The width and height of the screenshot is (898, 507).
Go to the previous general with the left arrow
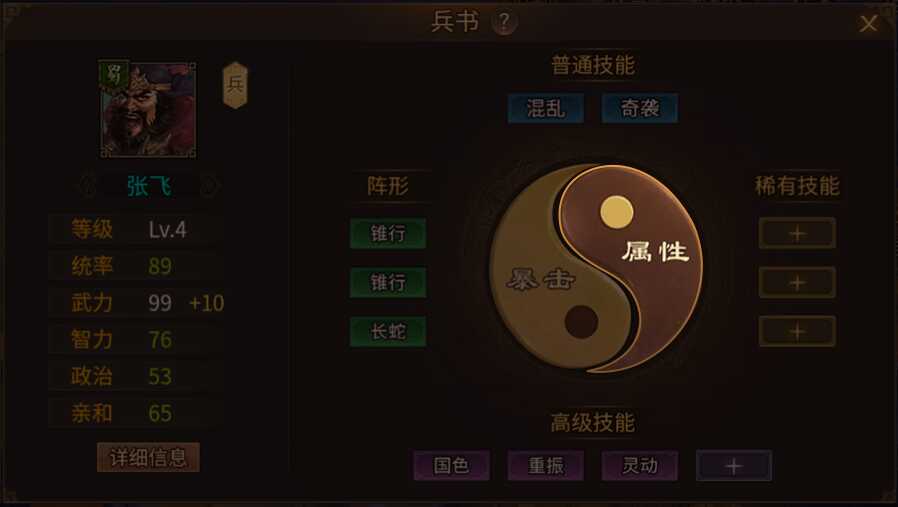pyautogui.click(x=88, y=186)
